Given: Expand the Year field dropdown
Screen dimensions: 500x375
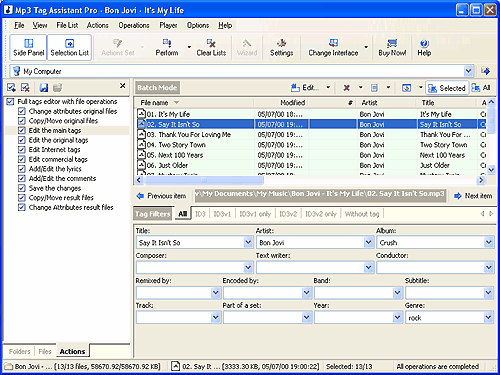Looking at the screenshot, I should (x=397, y=317).
